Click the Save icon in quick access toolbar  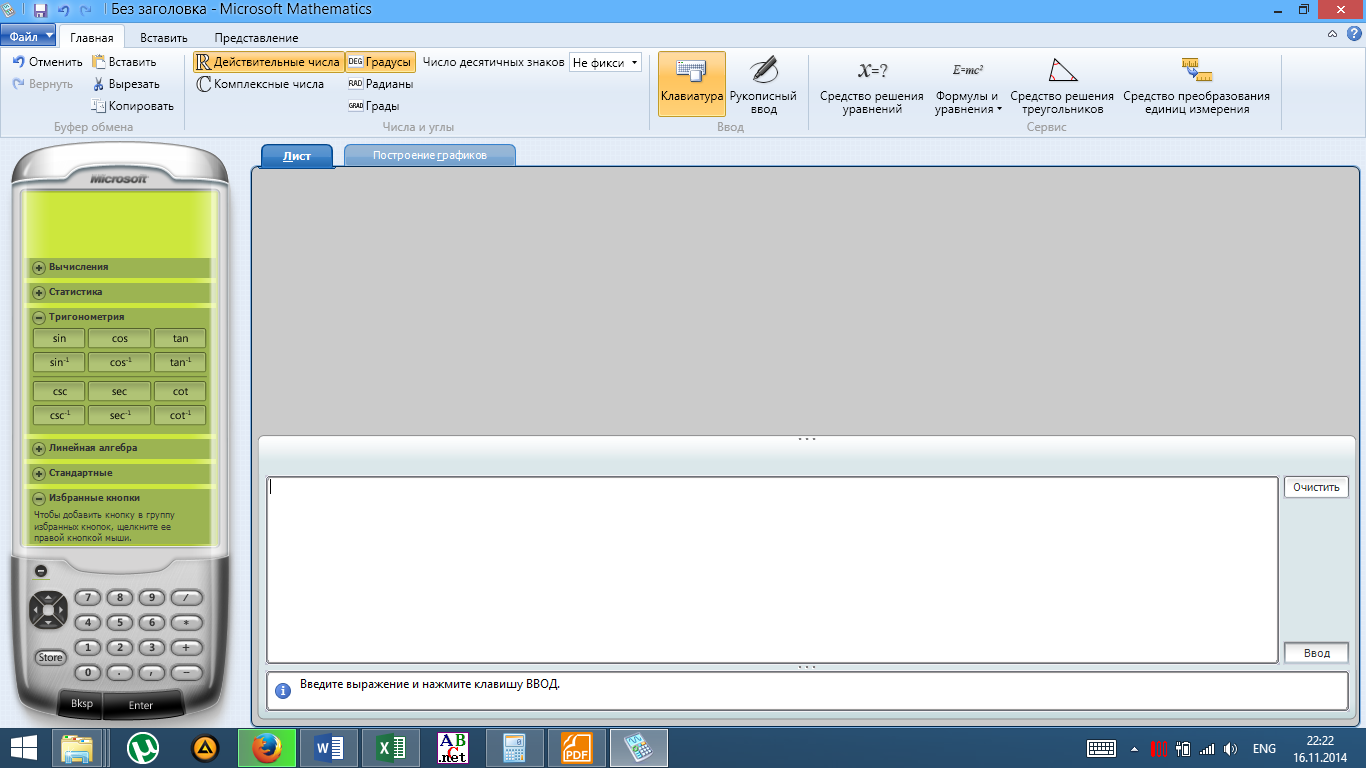[40, 10]
